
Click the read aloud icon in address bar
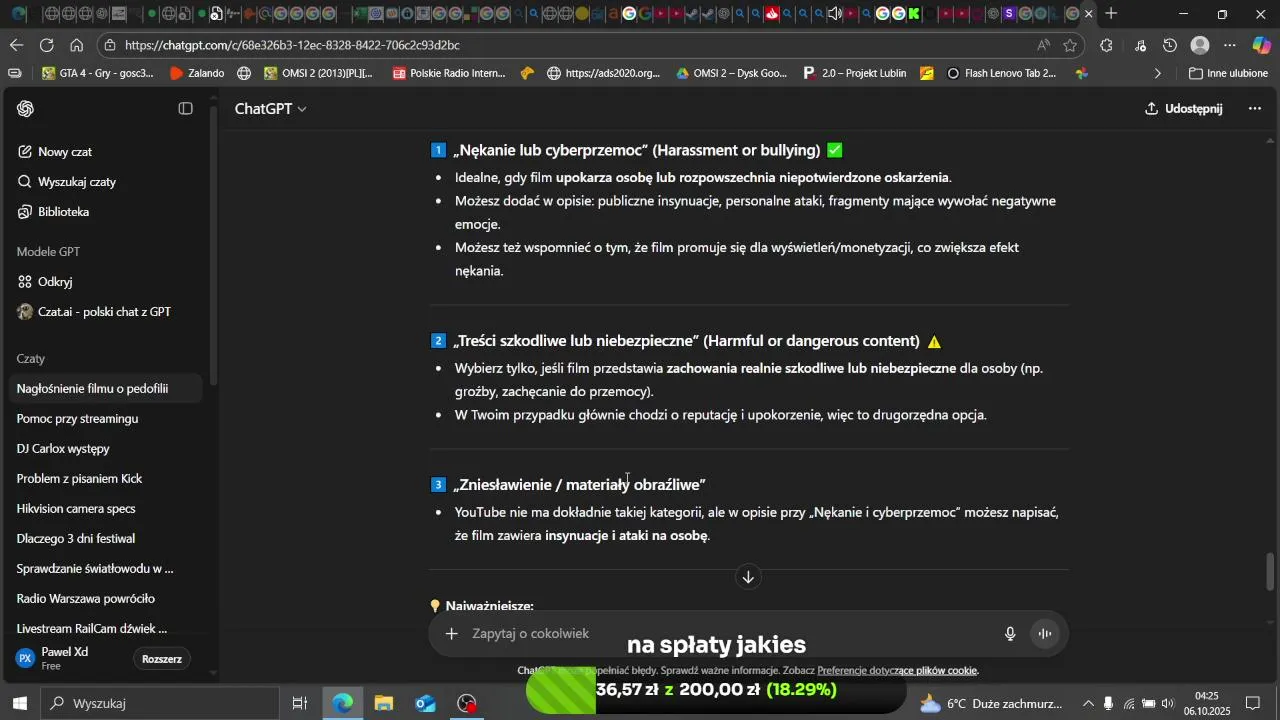(1043, 45)
